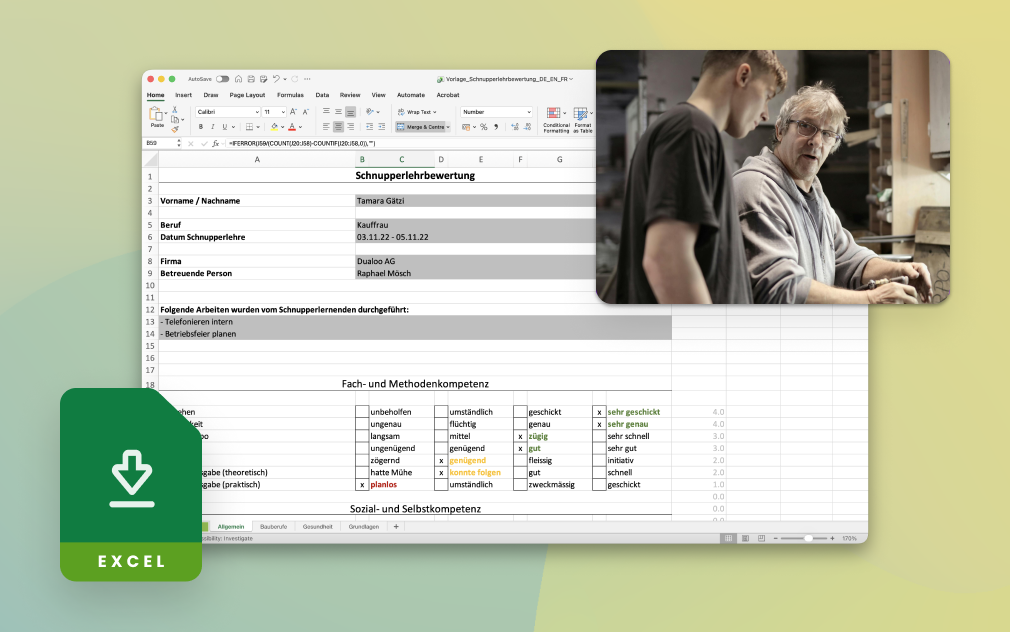The image size is (1010, 632).
Task: Align text right
Action: click(x=350, y=127)
